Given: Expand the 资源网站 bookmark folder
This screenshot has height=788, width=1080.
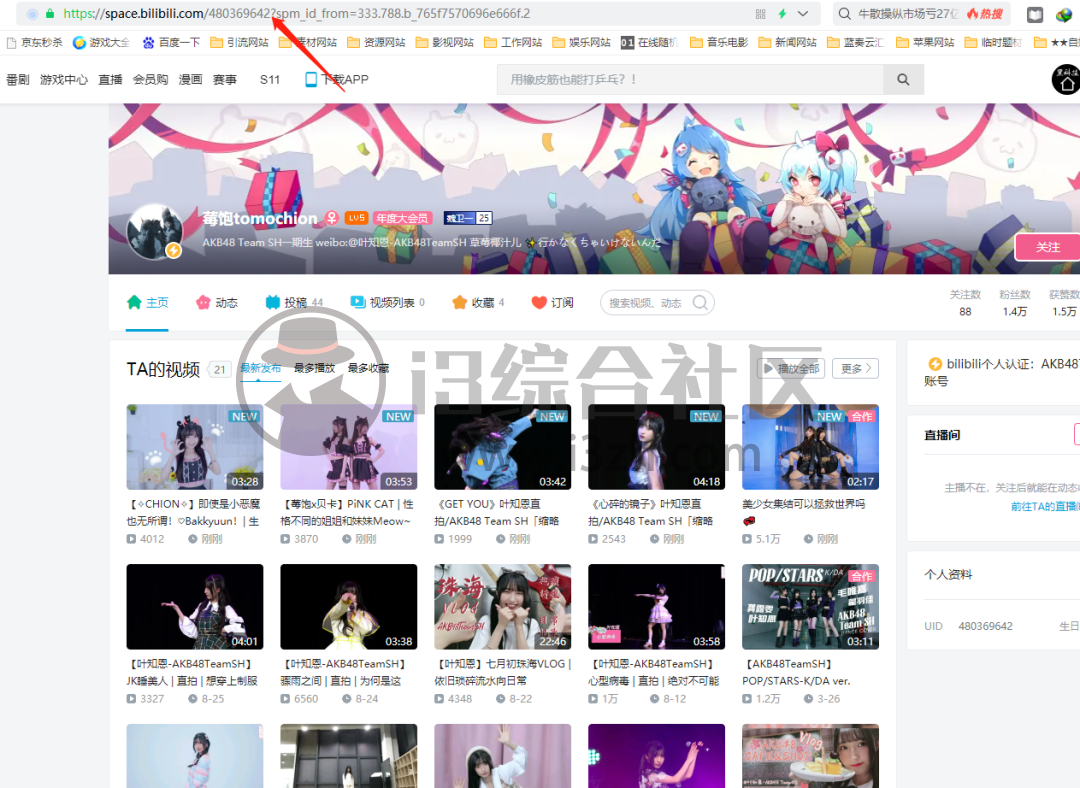Looking at the screenshot, I should point(376,43).
